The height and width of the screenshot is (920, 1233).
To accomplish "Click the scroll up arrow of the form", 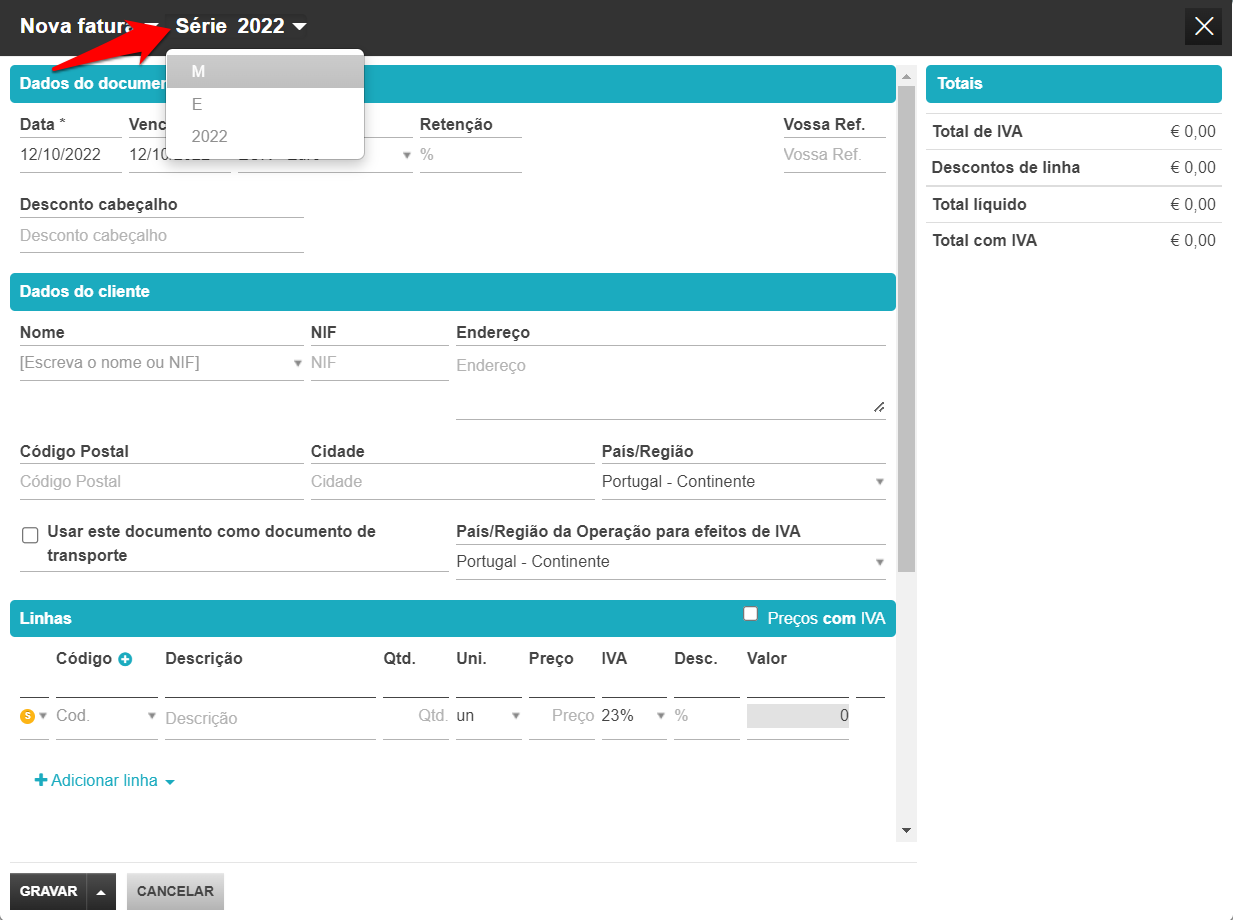I will coord(906,76).
